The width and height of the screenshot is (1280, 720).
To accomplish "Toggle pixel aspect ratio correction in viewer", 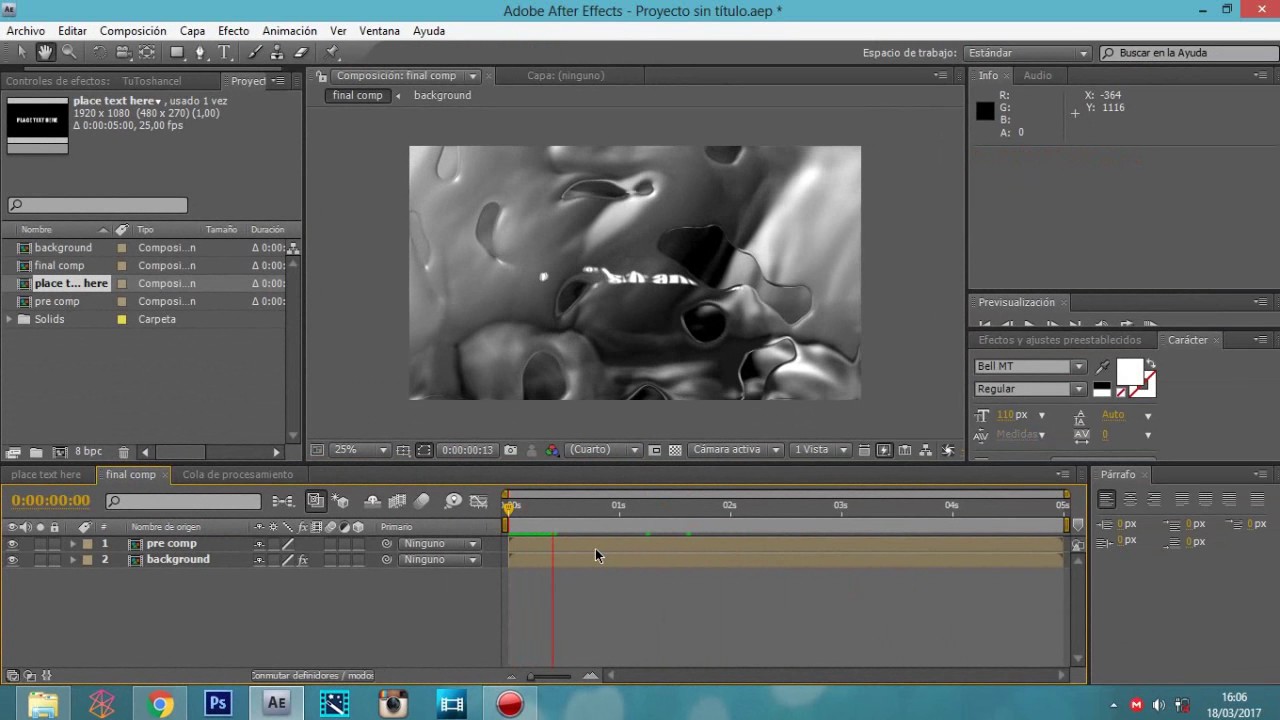I will (864, 450).
